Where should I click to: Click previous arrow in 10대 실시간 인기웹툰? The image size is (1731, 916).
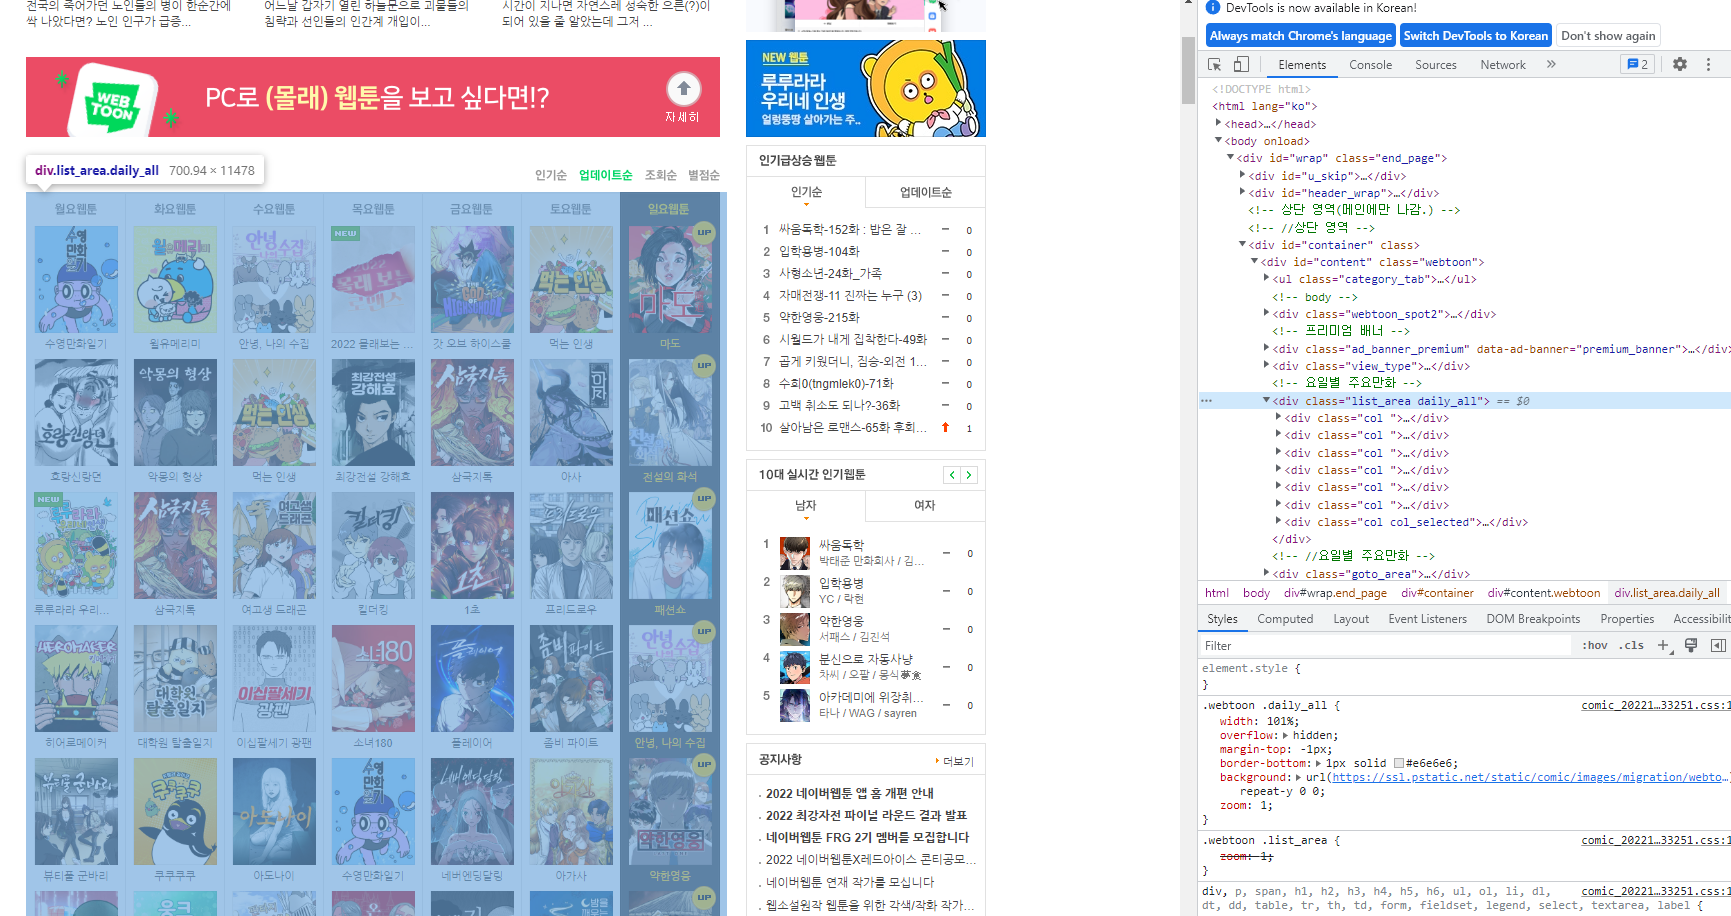952,475
